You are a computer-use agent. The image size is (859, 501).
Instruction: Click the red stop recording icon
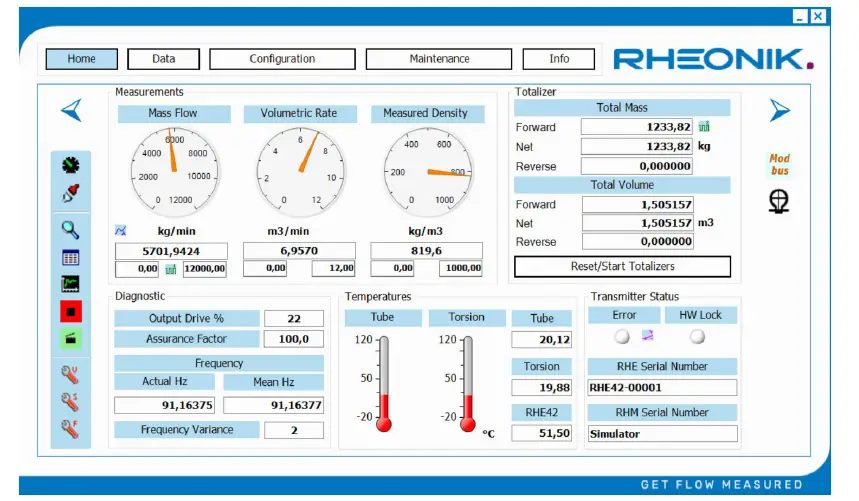(x=71, y=312)
